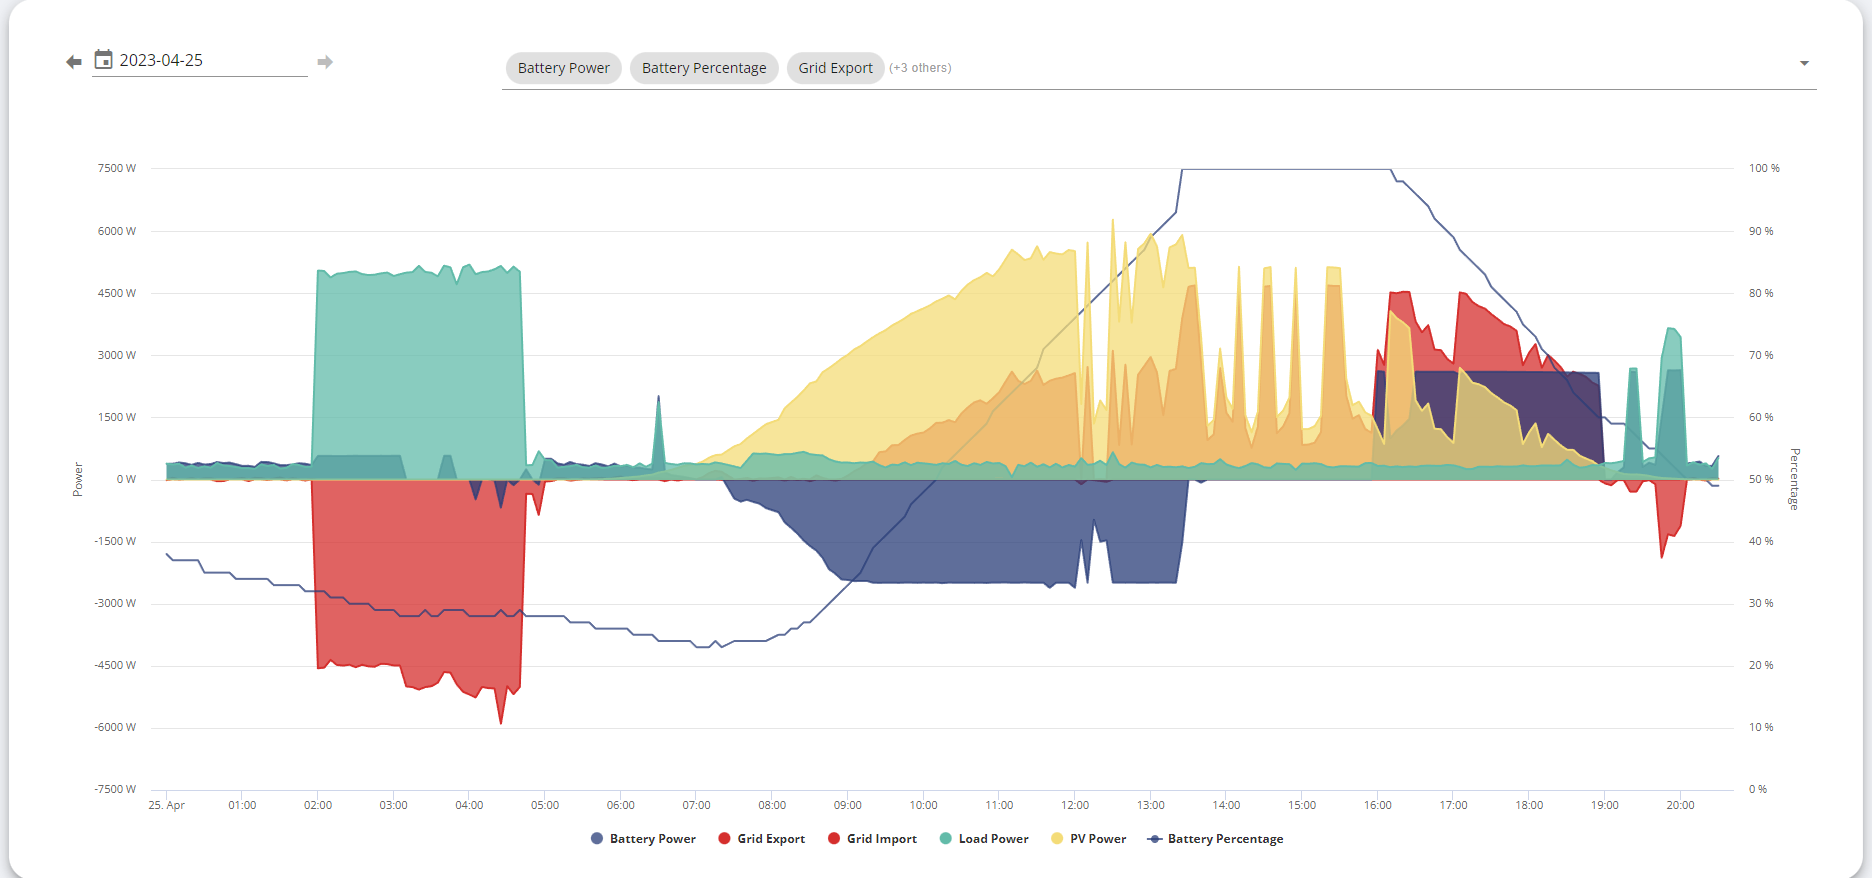Go to previous day with left arrow
The width and height of the screenshot is (1872, 878).
coord(74,62)
